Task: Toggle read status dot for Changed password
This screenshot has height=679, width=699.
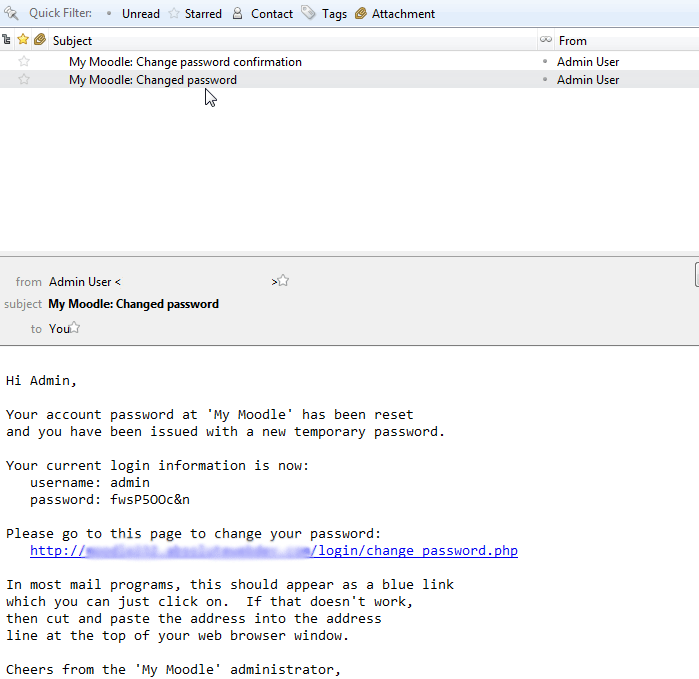Action: tap(545, 79)
